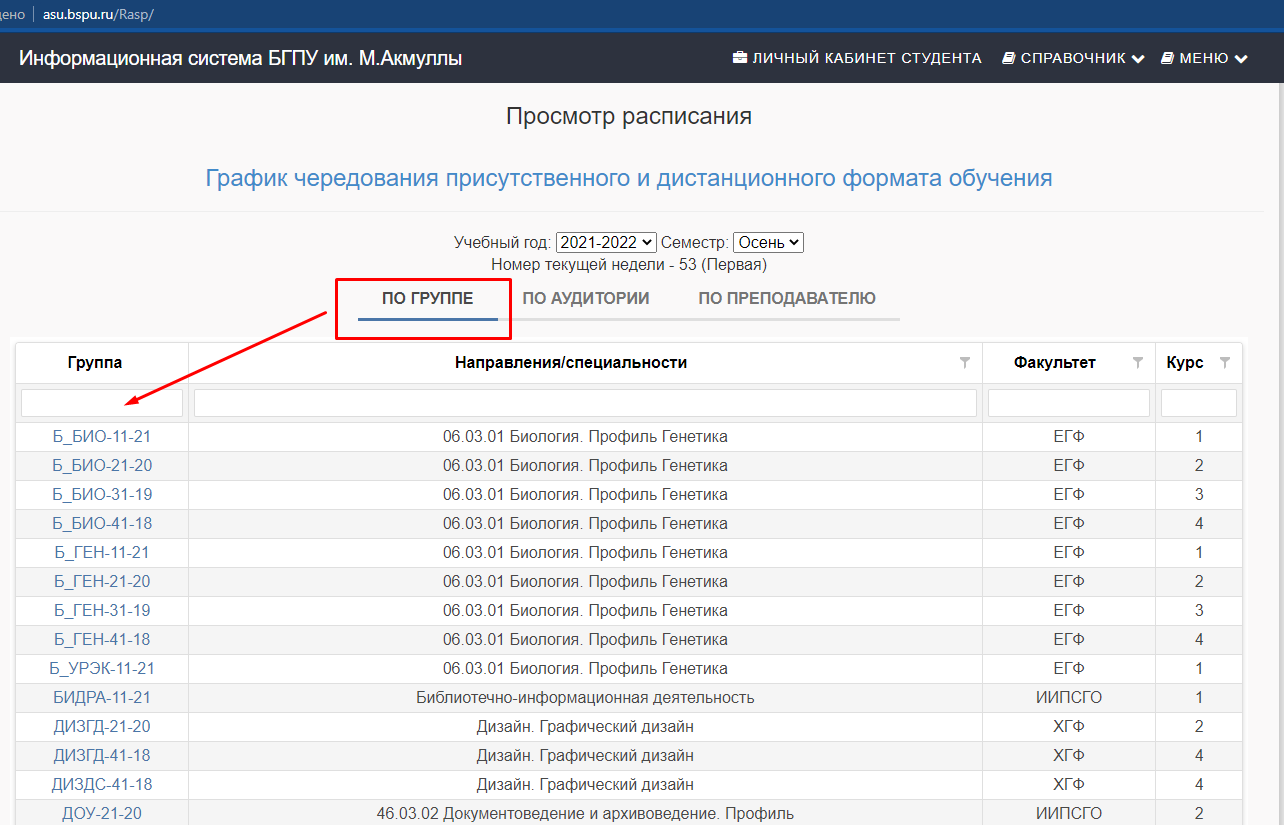Open the Семестр dropdown
1284x825 pixels.
coord(767,242)
